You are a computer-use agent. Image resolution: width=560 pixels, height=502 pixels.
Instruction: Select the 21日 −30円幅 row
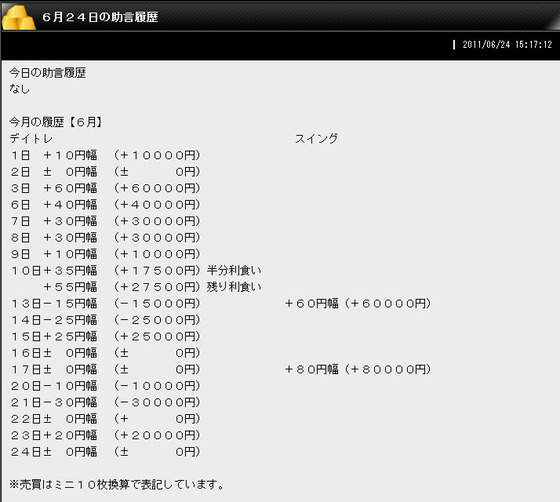click(105, 402)
